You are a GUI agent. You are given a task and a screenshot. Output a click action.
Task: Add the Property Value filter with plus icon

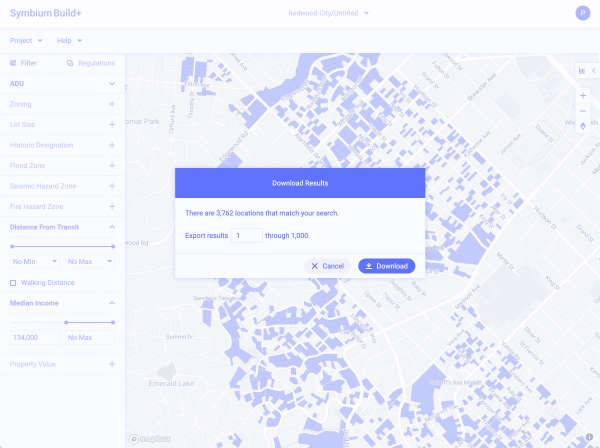112,364
